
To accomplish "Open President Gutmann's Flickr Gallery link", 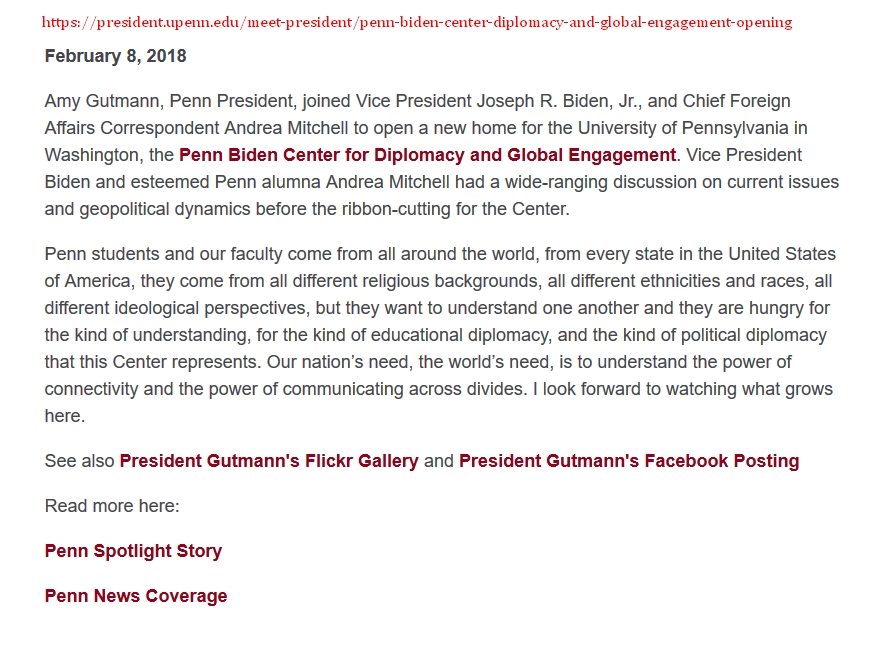I will 269,461.
